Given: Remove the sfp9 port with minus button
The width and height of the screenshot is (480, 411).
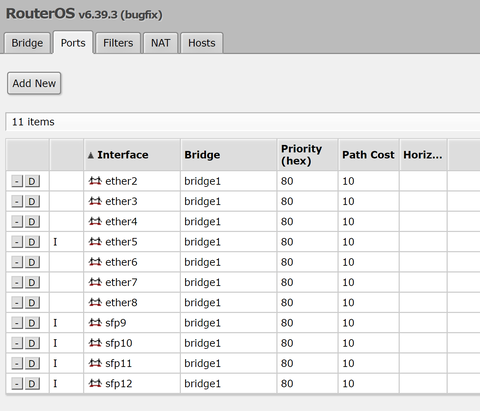Looking at the screenshot, I should point(17,323).
